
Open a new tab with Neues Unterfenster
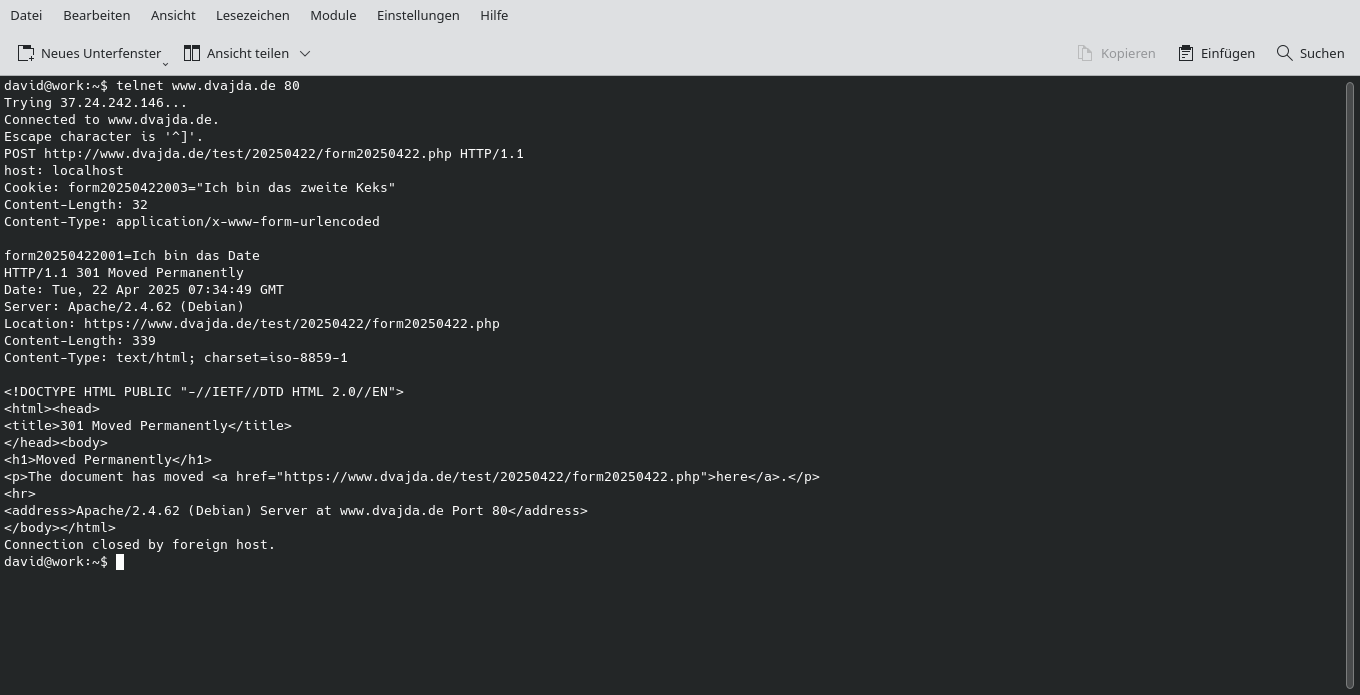[x=90, y=53]
